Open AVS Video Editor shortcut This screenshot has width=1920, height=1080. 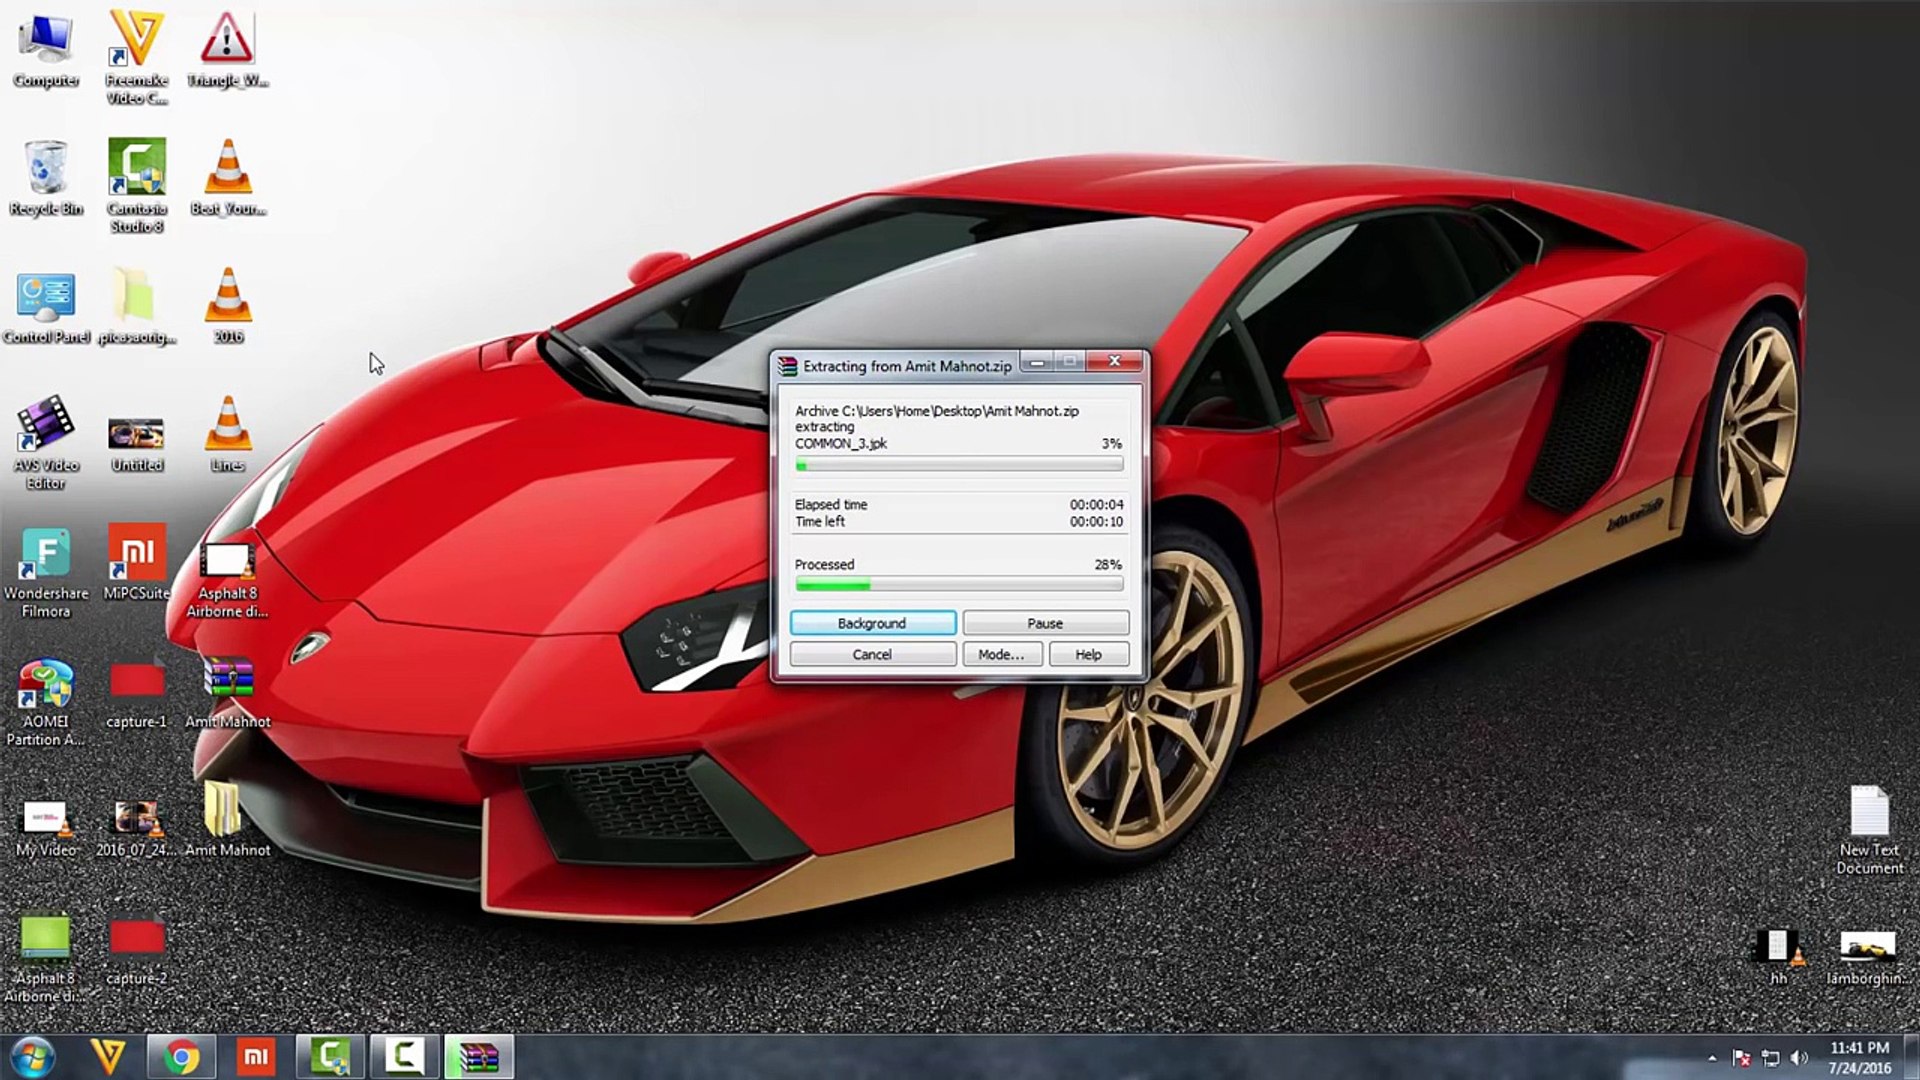[46, 427]
